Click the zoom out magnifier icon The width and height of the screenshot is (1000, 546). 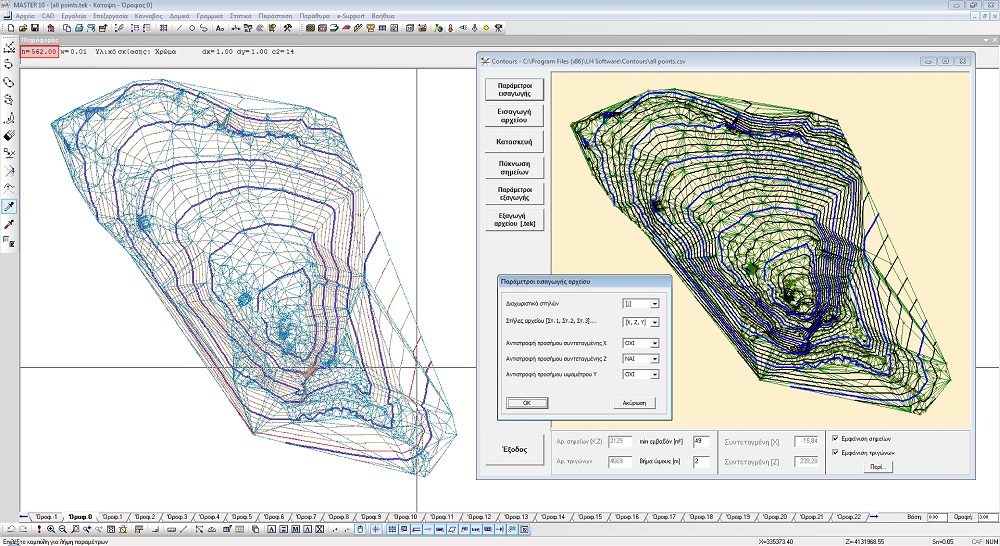(63, 528)
